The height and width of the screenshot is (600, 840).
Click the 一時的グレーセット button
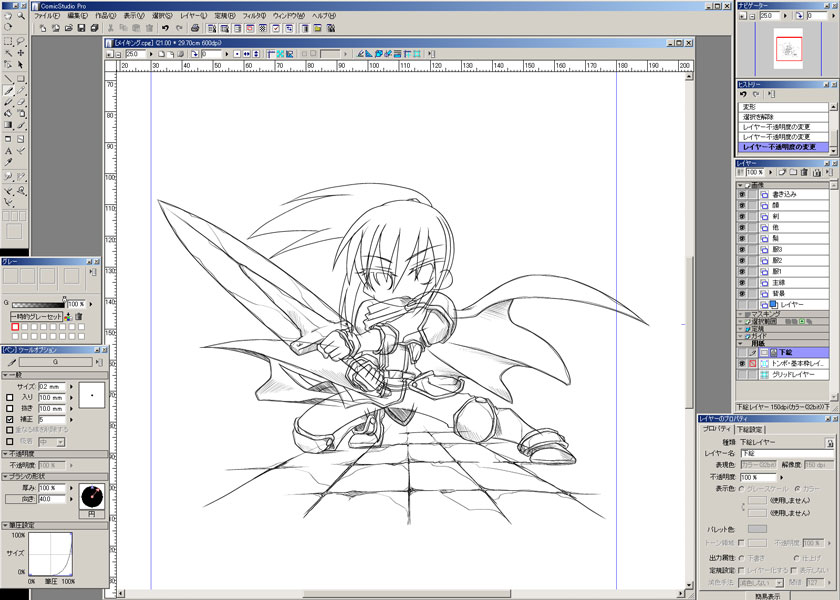click(37, 316)
